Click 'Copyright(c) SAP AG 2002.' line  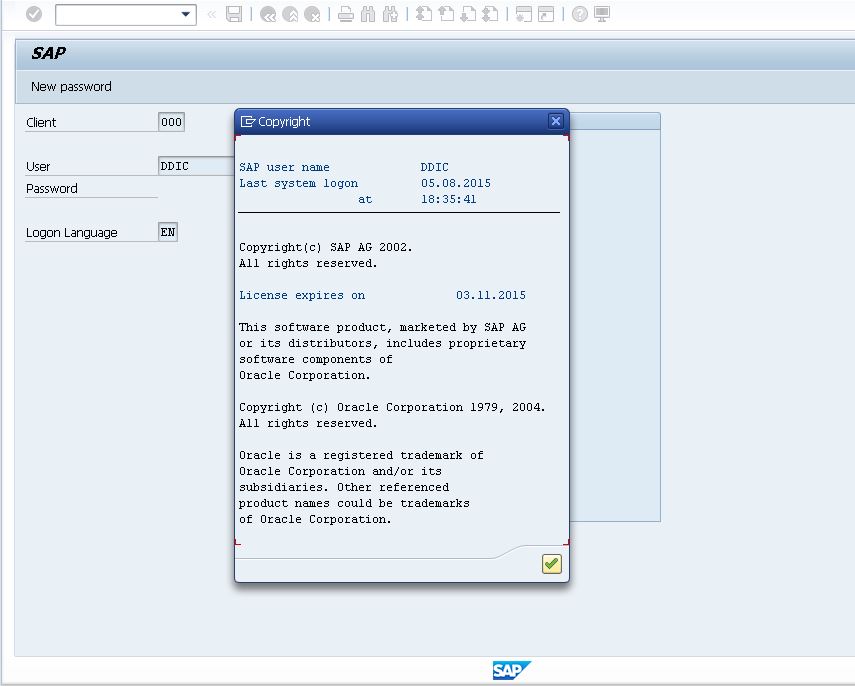(x=326, y=247)
